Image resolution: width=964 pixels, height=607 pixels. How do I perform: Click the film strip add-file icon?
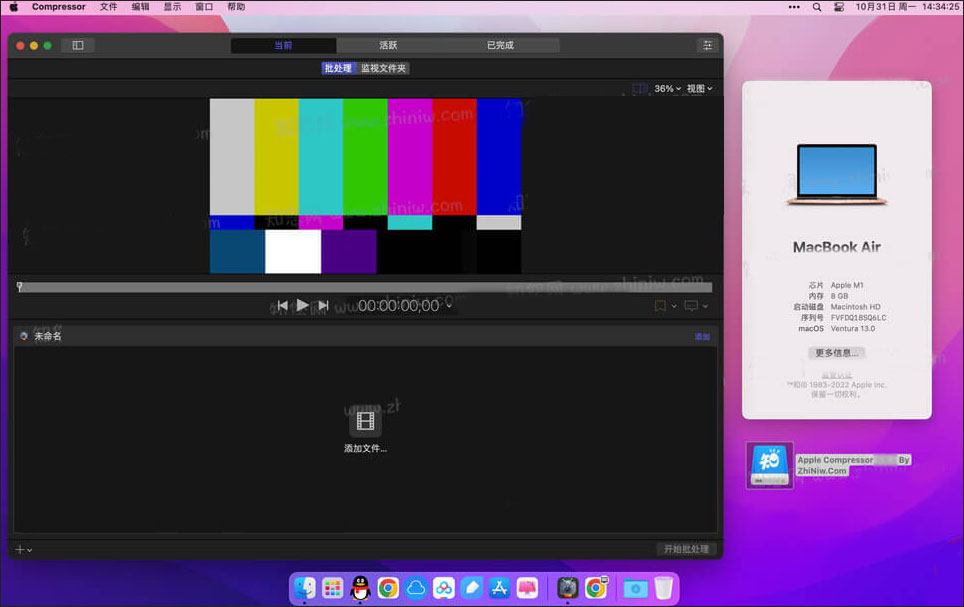365,421
